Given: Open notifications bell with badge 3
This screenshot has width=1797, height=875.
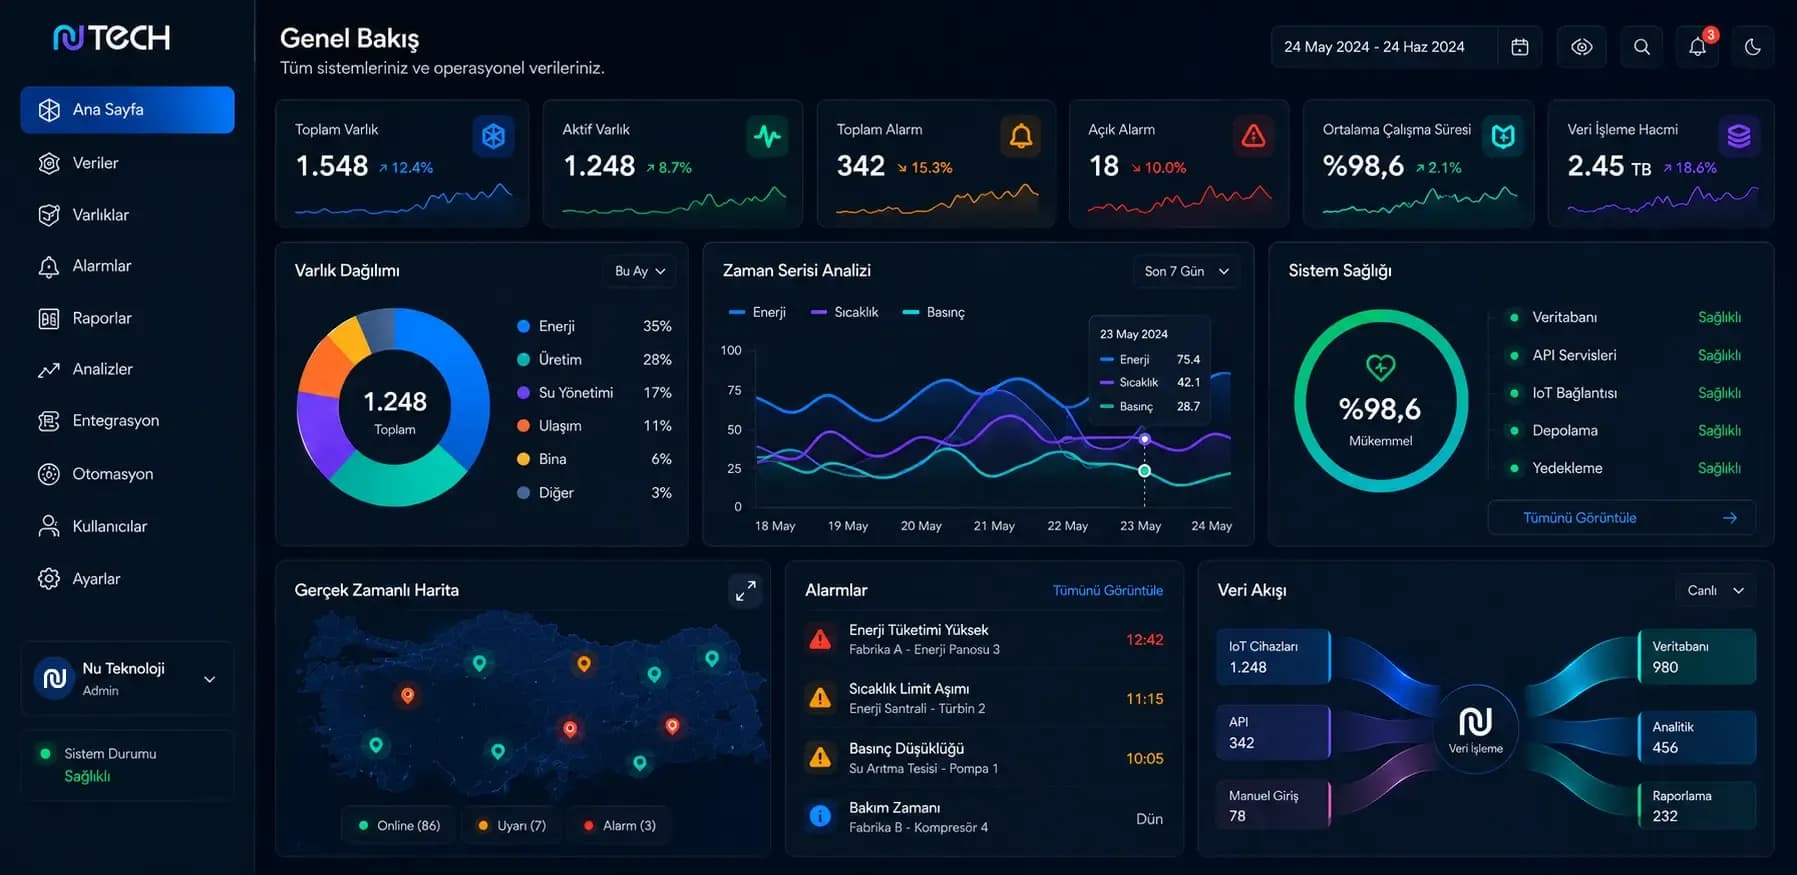Looking at the screenshot, I should pos(1698,47).
